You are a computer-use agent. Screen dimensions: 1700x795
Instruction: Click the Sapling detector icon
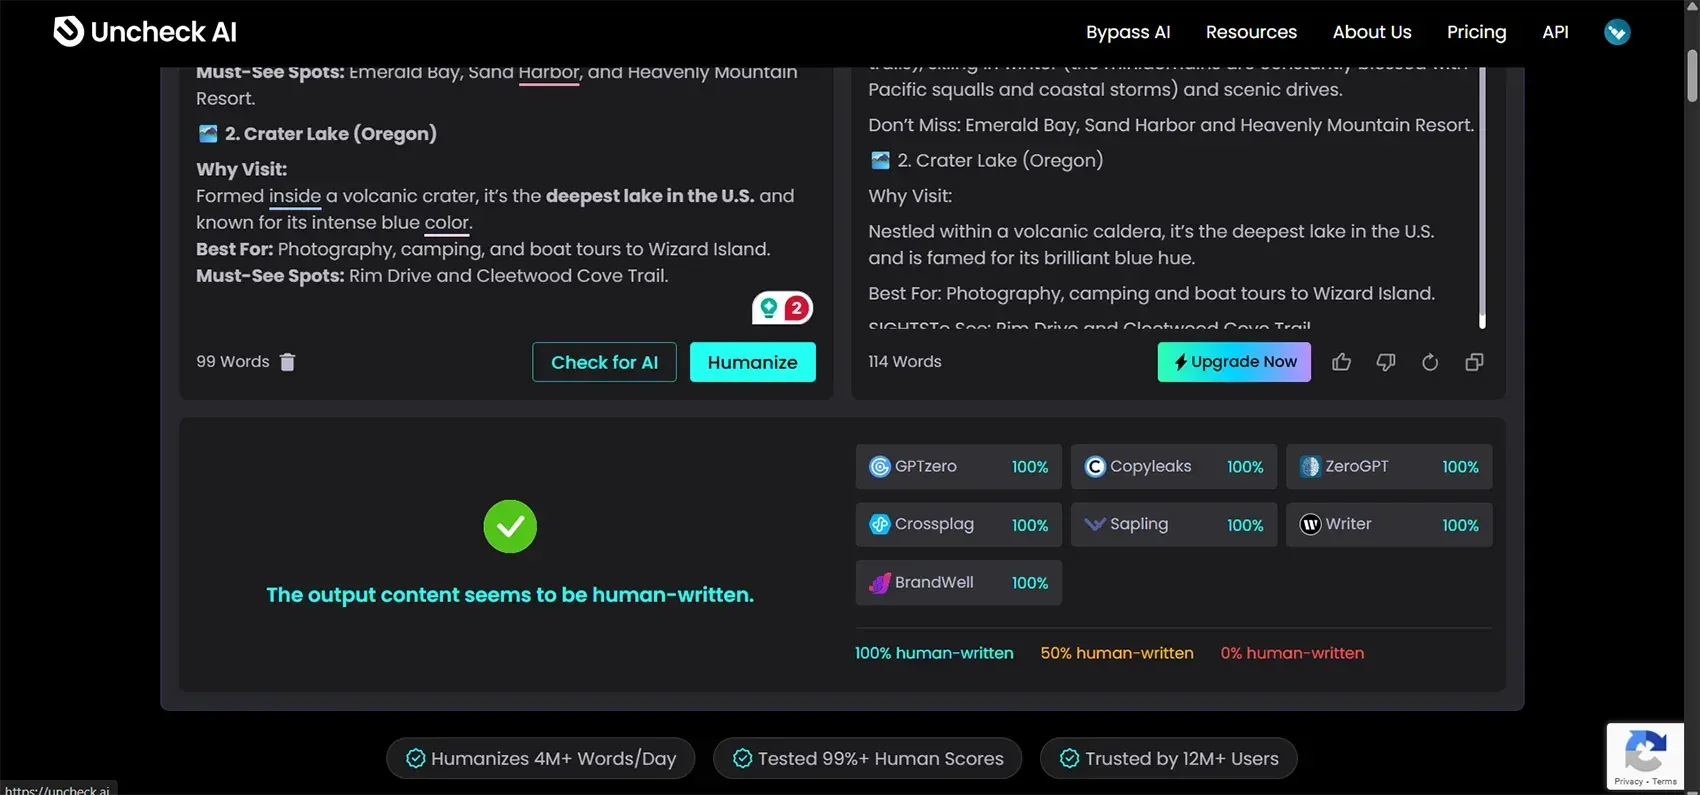[1095, 524]
